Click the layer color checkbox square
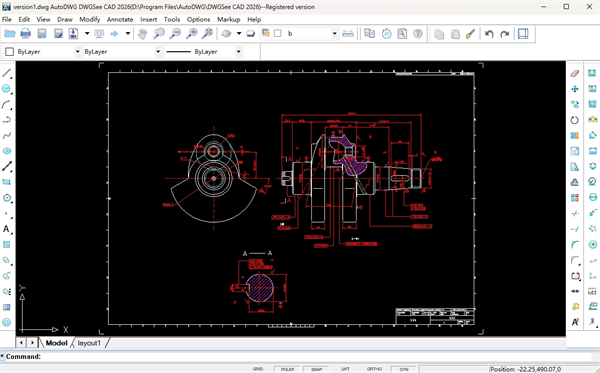 click(x=278, y=33)
